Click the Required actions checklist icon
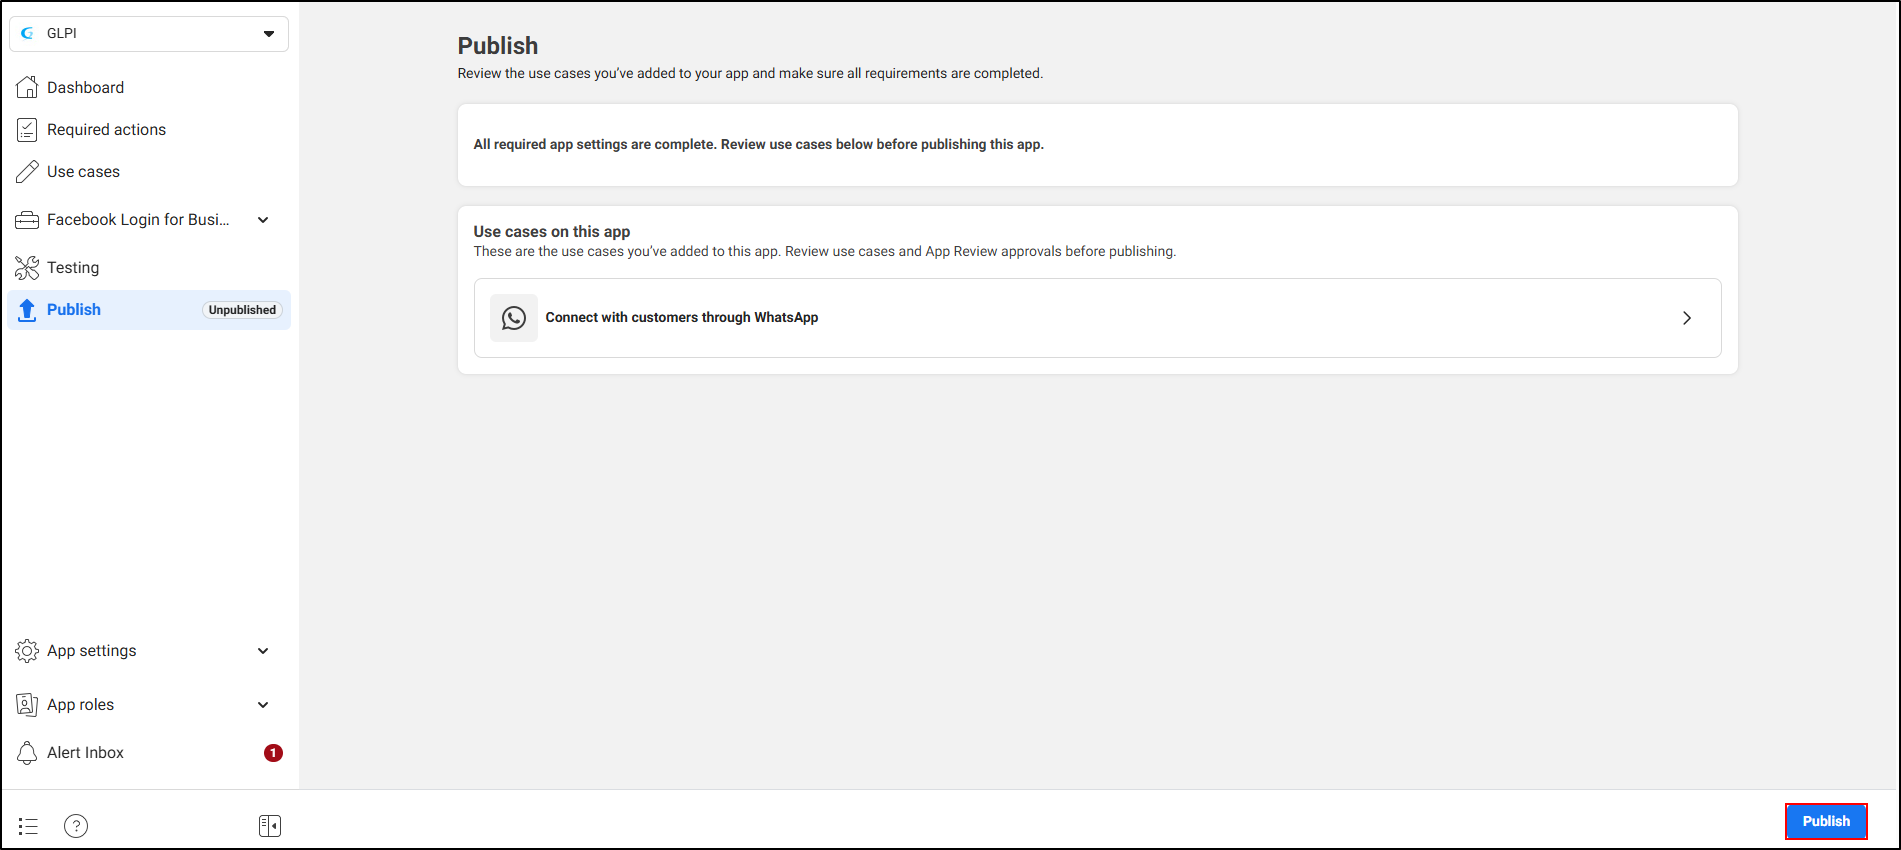Viewport: 1901px width, 850px height. point(27,130)
